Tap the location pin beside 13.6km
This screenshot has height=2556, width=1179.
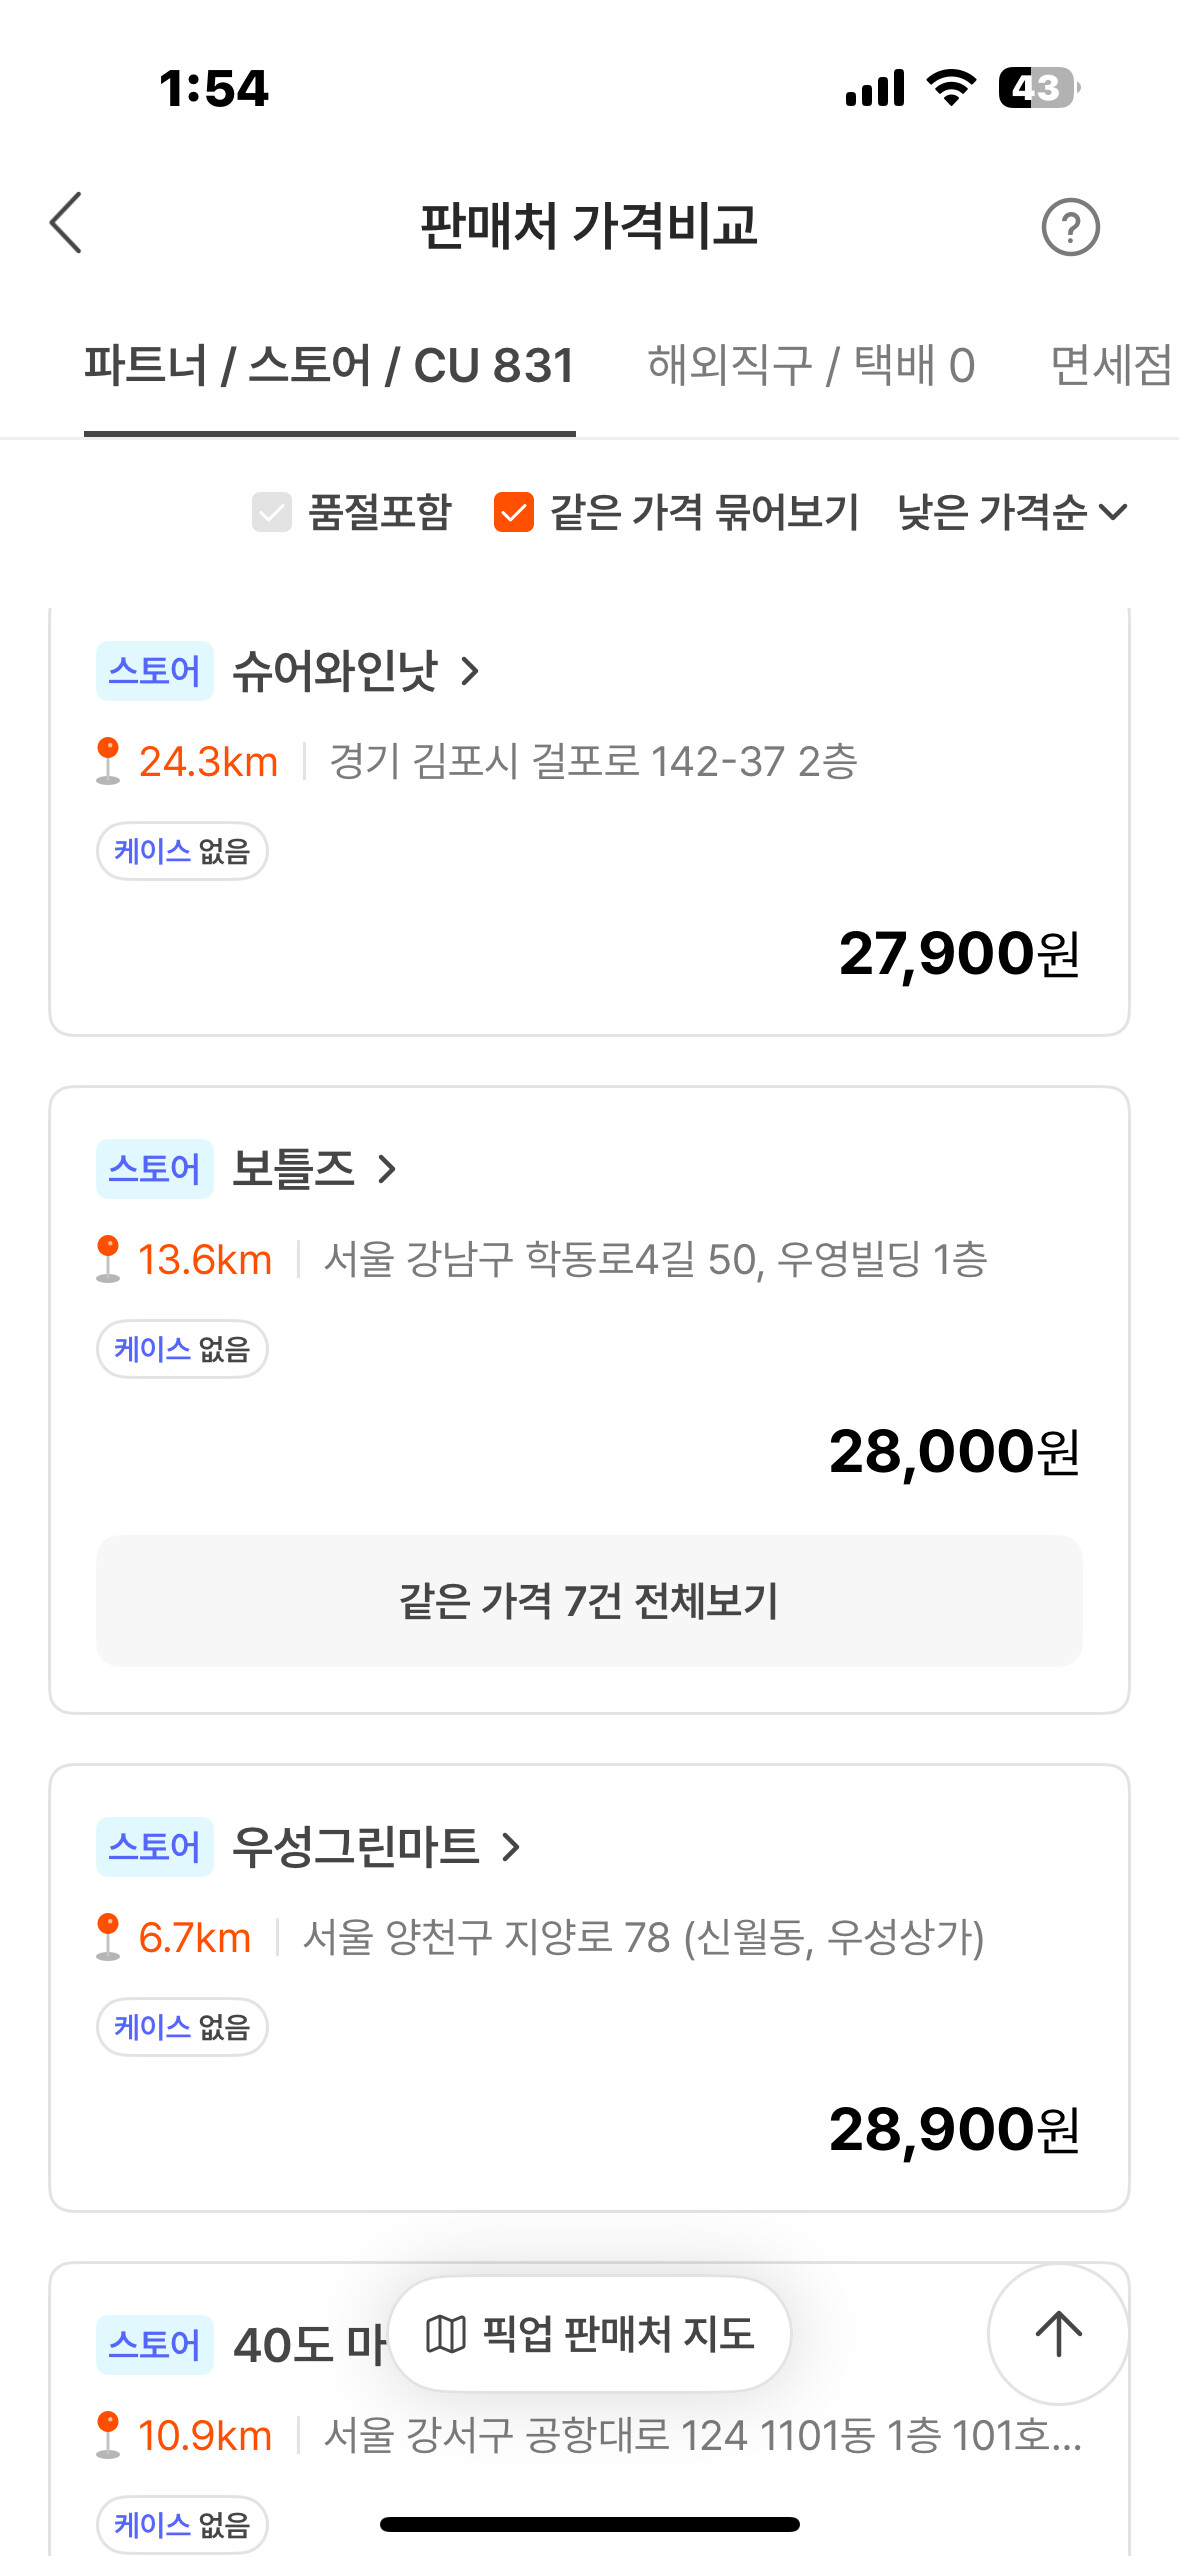pyautogui.click(x=108, y=1259)
